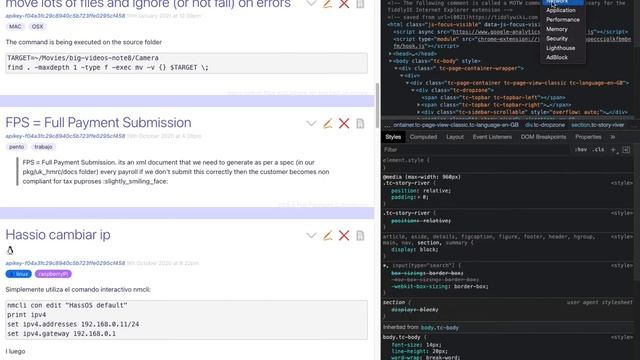Screen dimensions: 640x360
Task: Select Performance from DevTools overflow menu
Action: [563, 20]
